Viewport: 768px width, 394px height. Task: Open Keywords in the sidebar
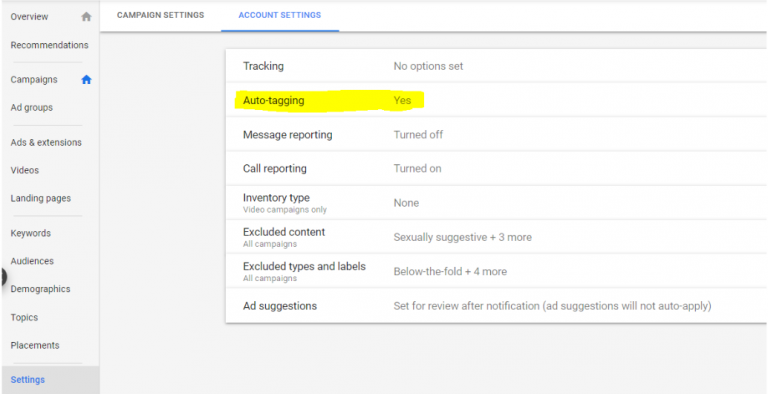(30, 233)
